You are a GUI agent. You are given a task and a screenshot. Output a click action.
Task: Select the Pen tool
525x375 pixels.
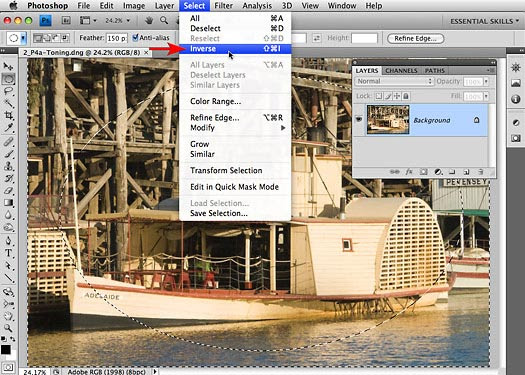(x=8, y=241)
